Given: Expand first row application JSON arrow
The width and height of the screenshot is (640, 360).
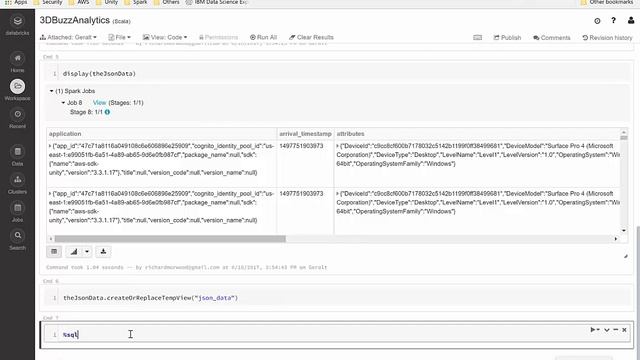Looking at the screenshot, I should pos(50,146).
